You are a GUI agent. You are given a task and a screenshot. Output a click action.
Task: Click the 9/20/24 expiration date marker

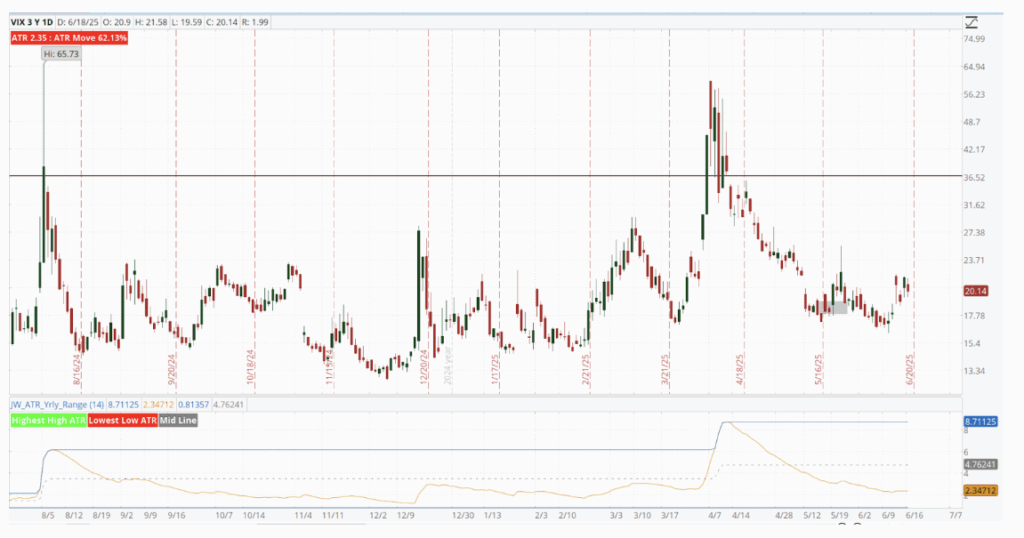pyautogui.click(x=172, y=370)
